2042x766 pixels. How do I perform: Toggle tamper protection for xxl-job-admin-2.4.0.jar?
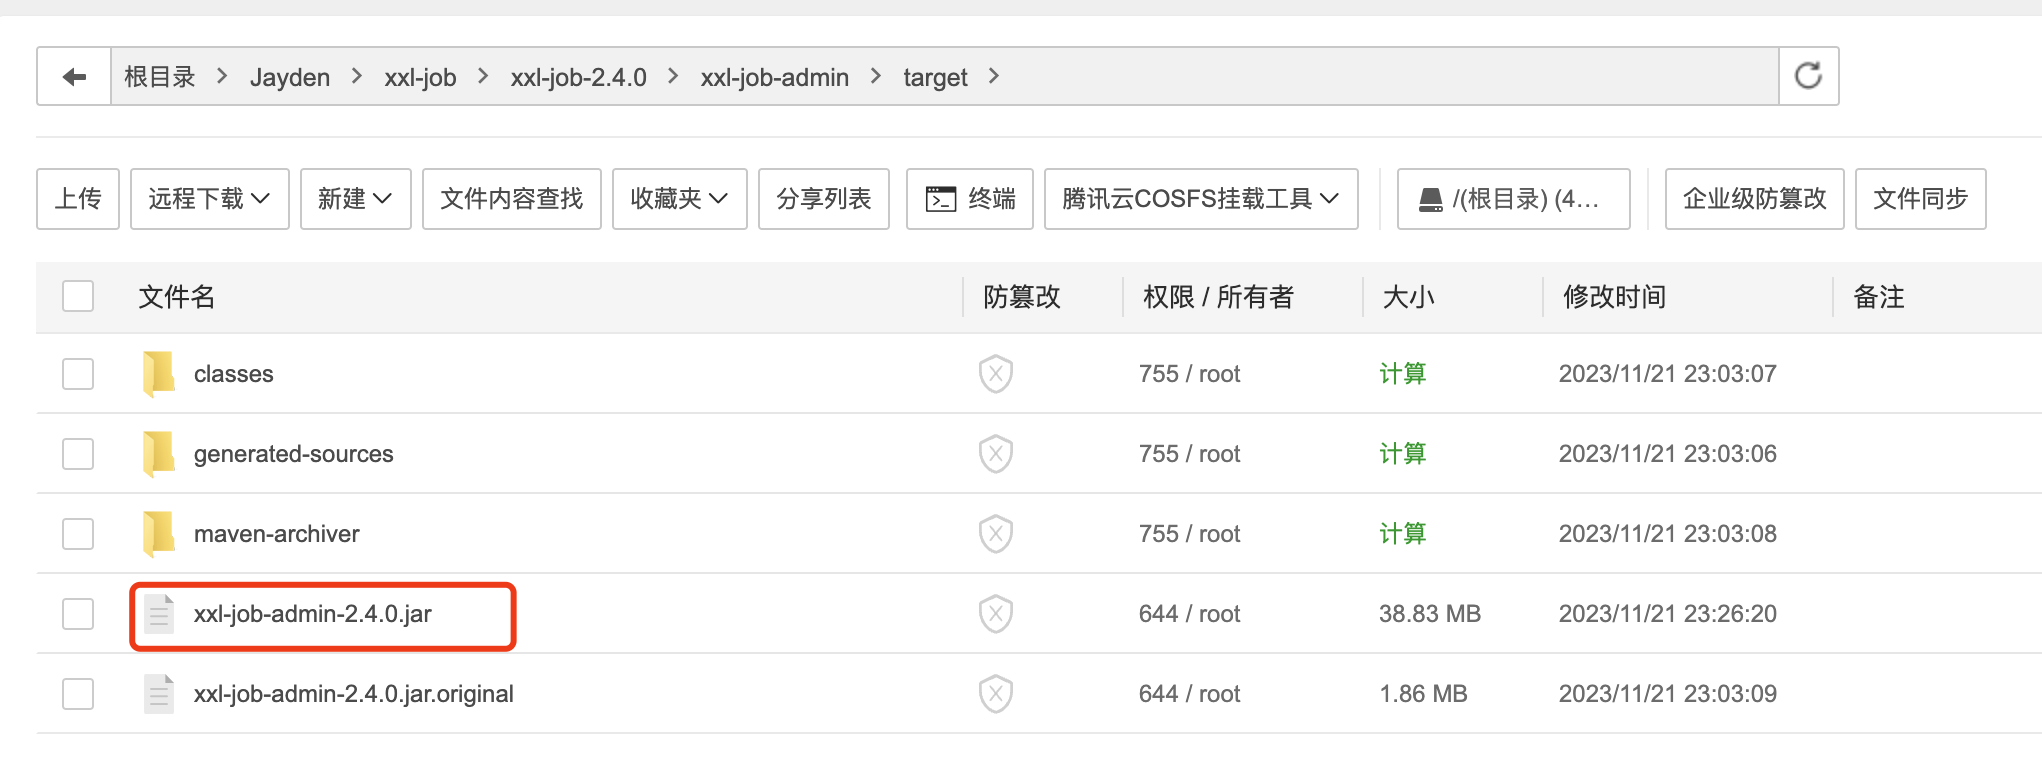click(x=995, y=613)
